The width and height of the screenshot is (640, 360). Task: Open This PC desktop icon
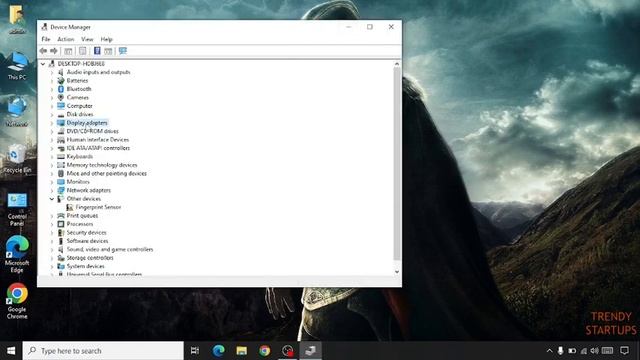(17, 66)
